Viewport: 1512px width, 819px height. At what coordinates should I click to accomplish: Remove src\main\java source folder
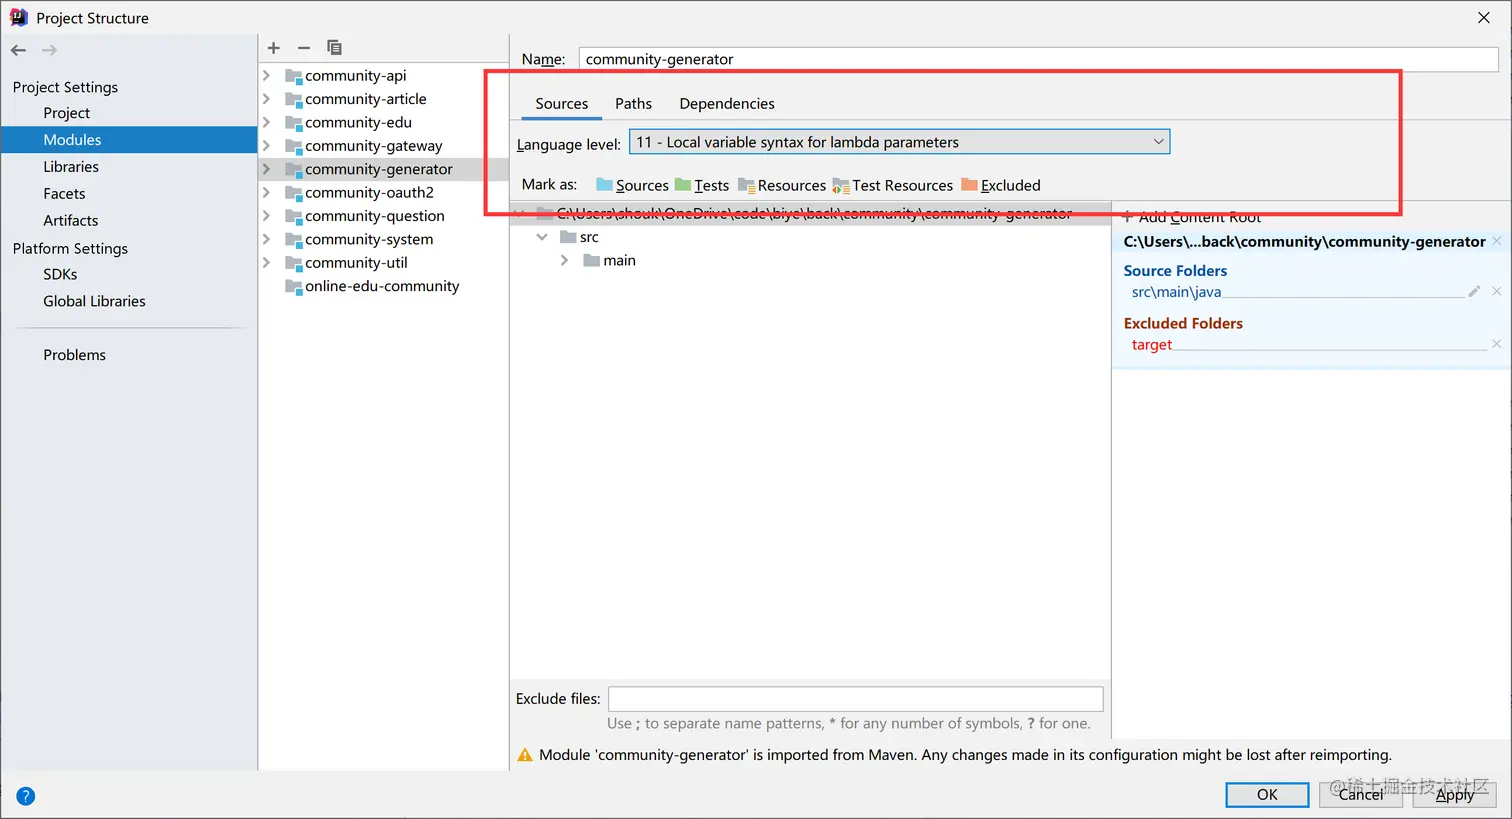point(1497,291)
